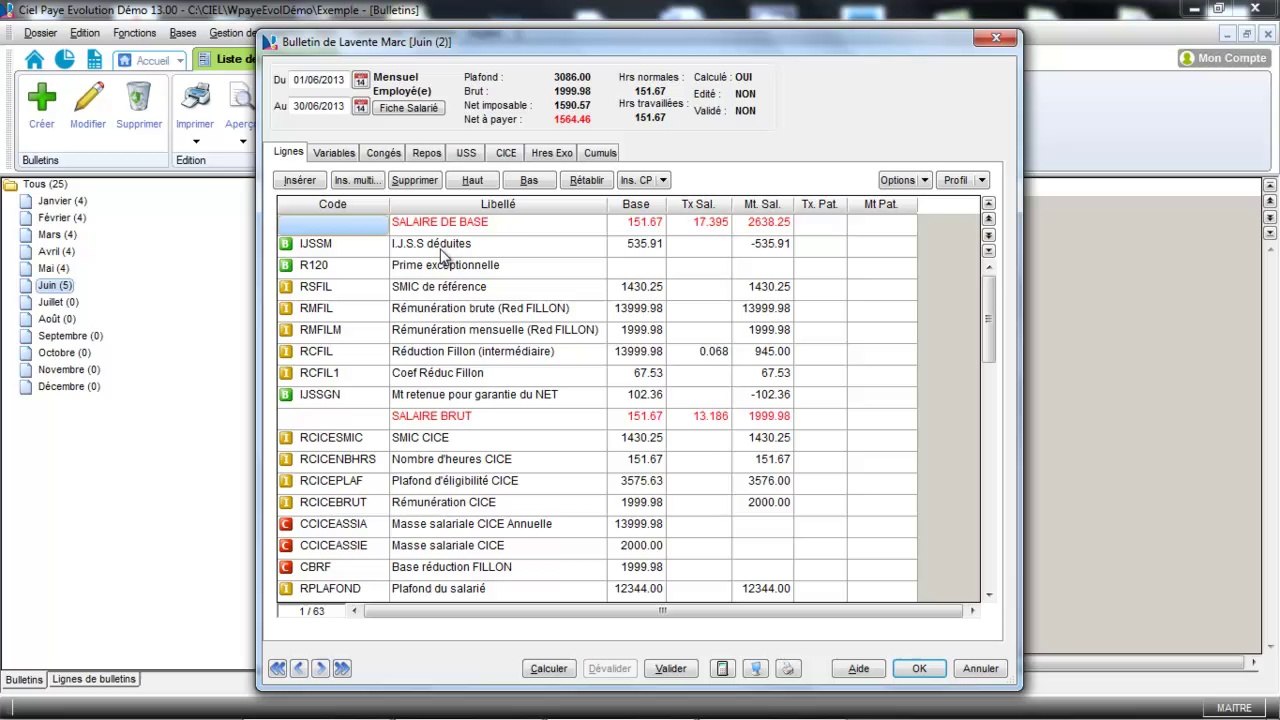Screen dimensions: 1280x720
Task: Click the green B icon on R120 row
Action: click(286, 265)
